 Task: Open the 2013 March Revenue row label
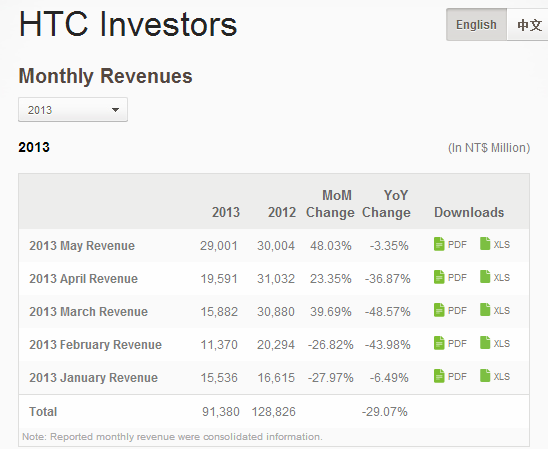coord(88,312)
